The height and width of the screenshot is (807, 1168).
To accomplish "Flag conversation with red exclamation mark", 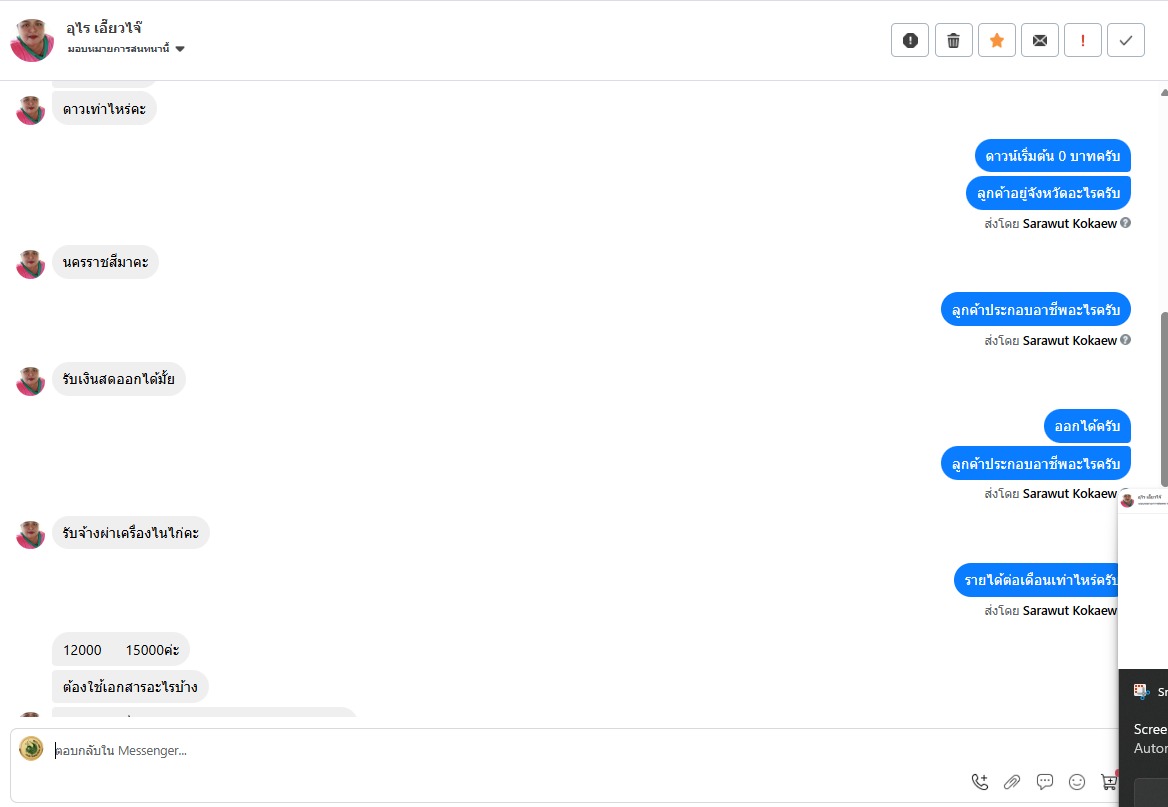I will (1083, 40).
